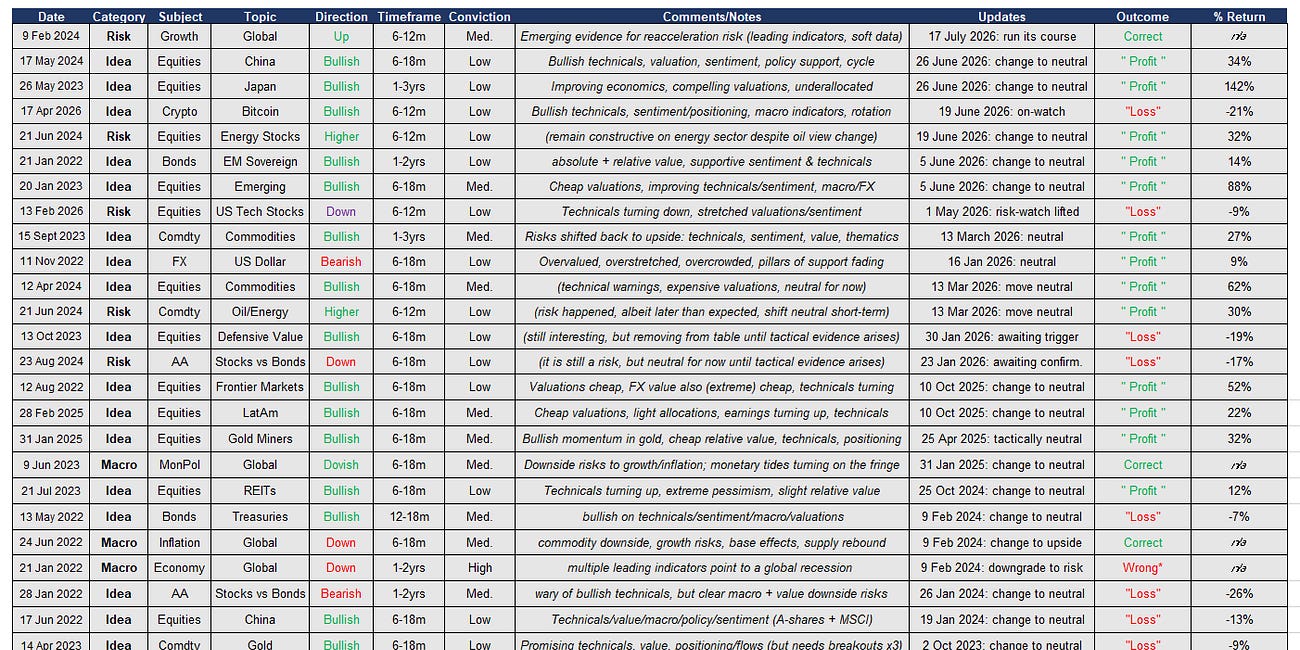Click the '-21%' return cell

point(1240,111)
